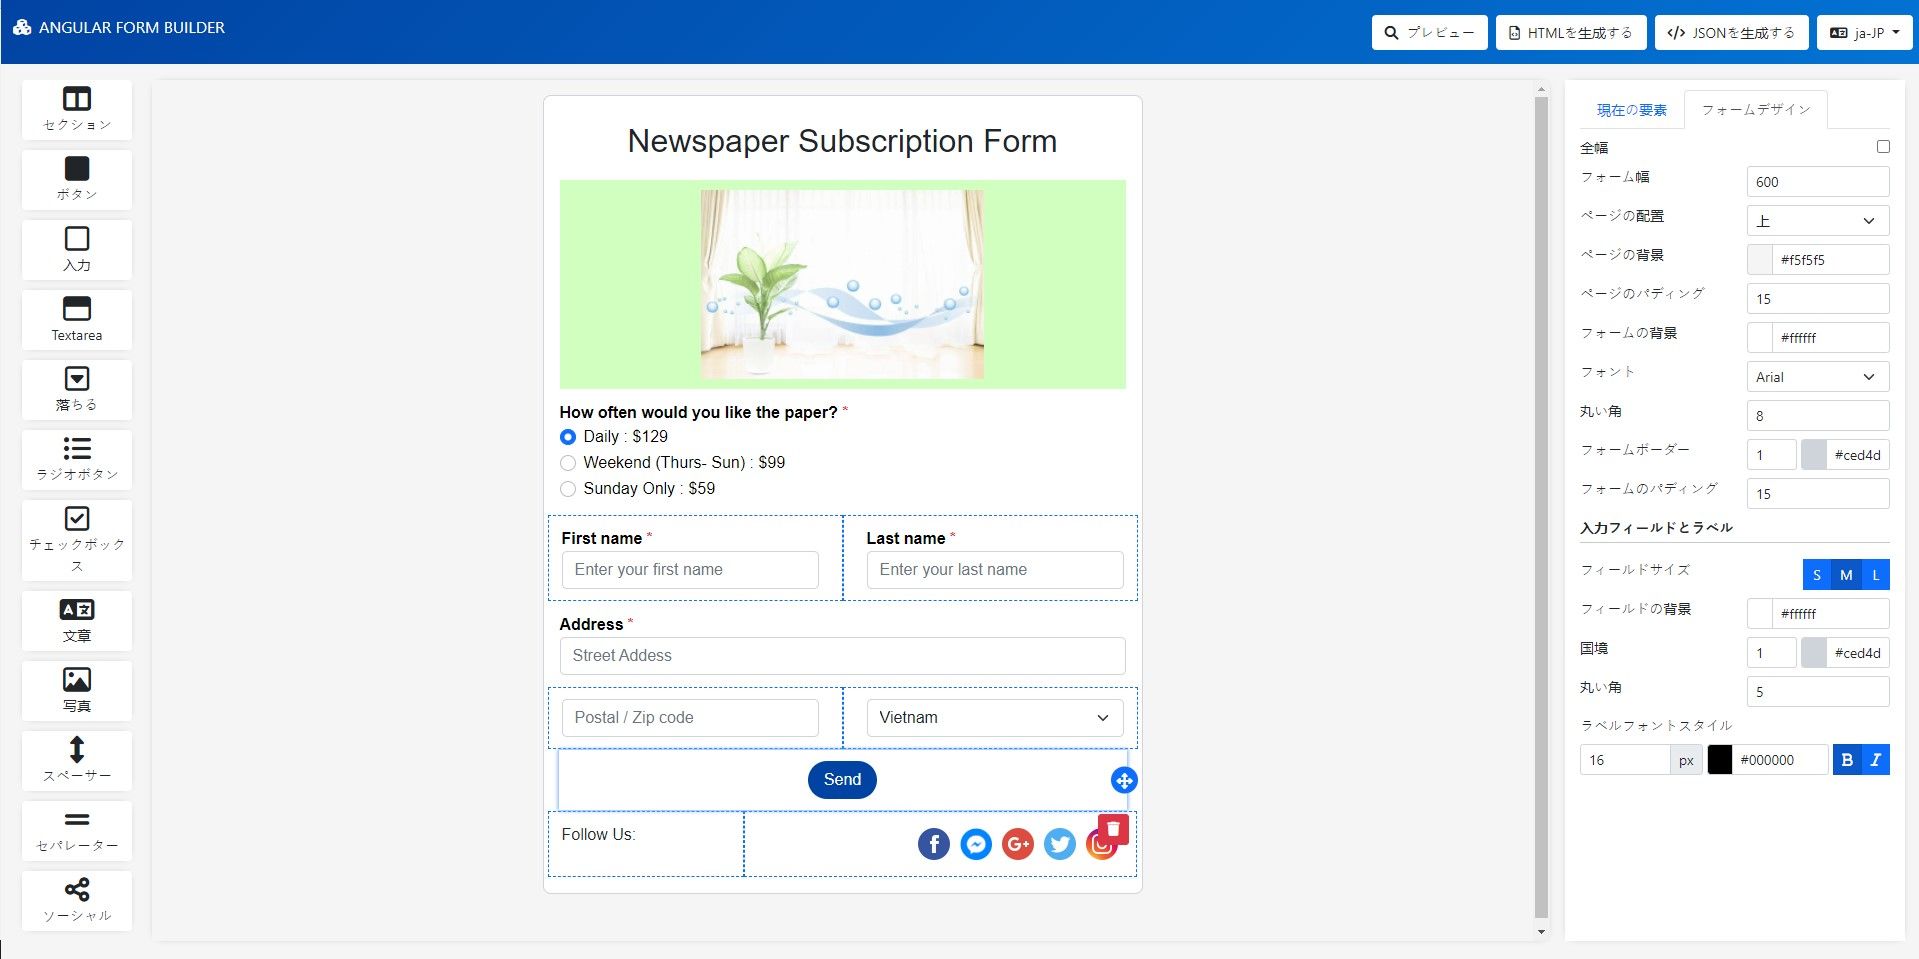Click the page padding value field
The height and width of the screenshot is (959, 1919).
1818,299
